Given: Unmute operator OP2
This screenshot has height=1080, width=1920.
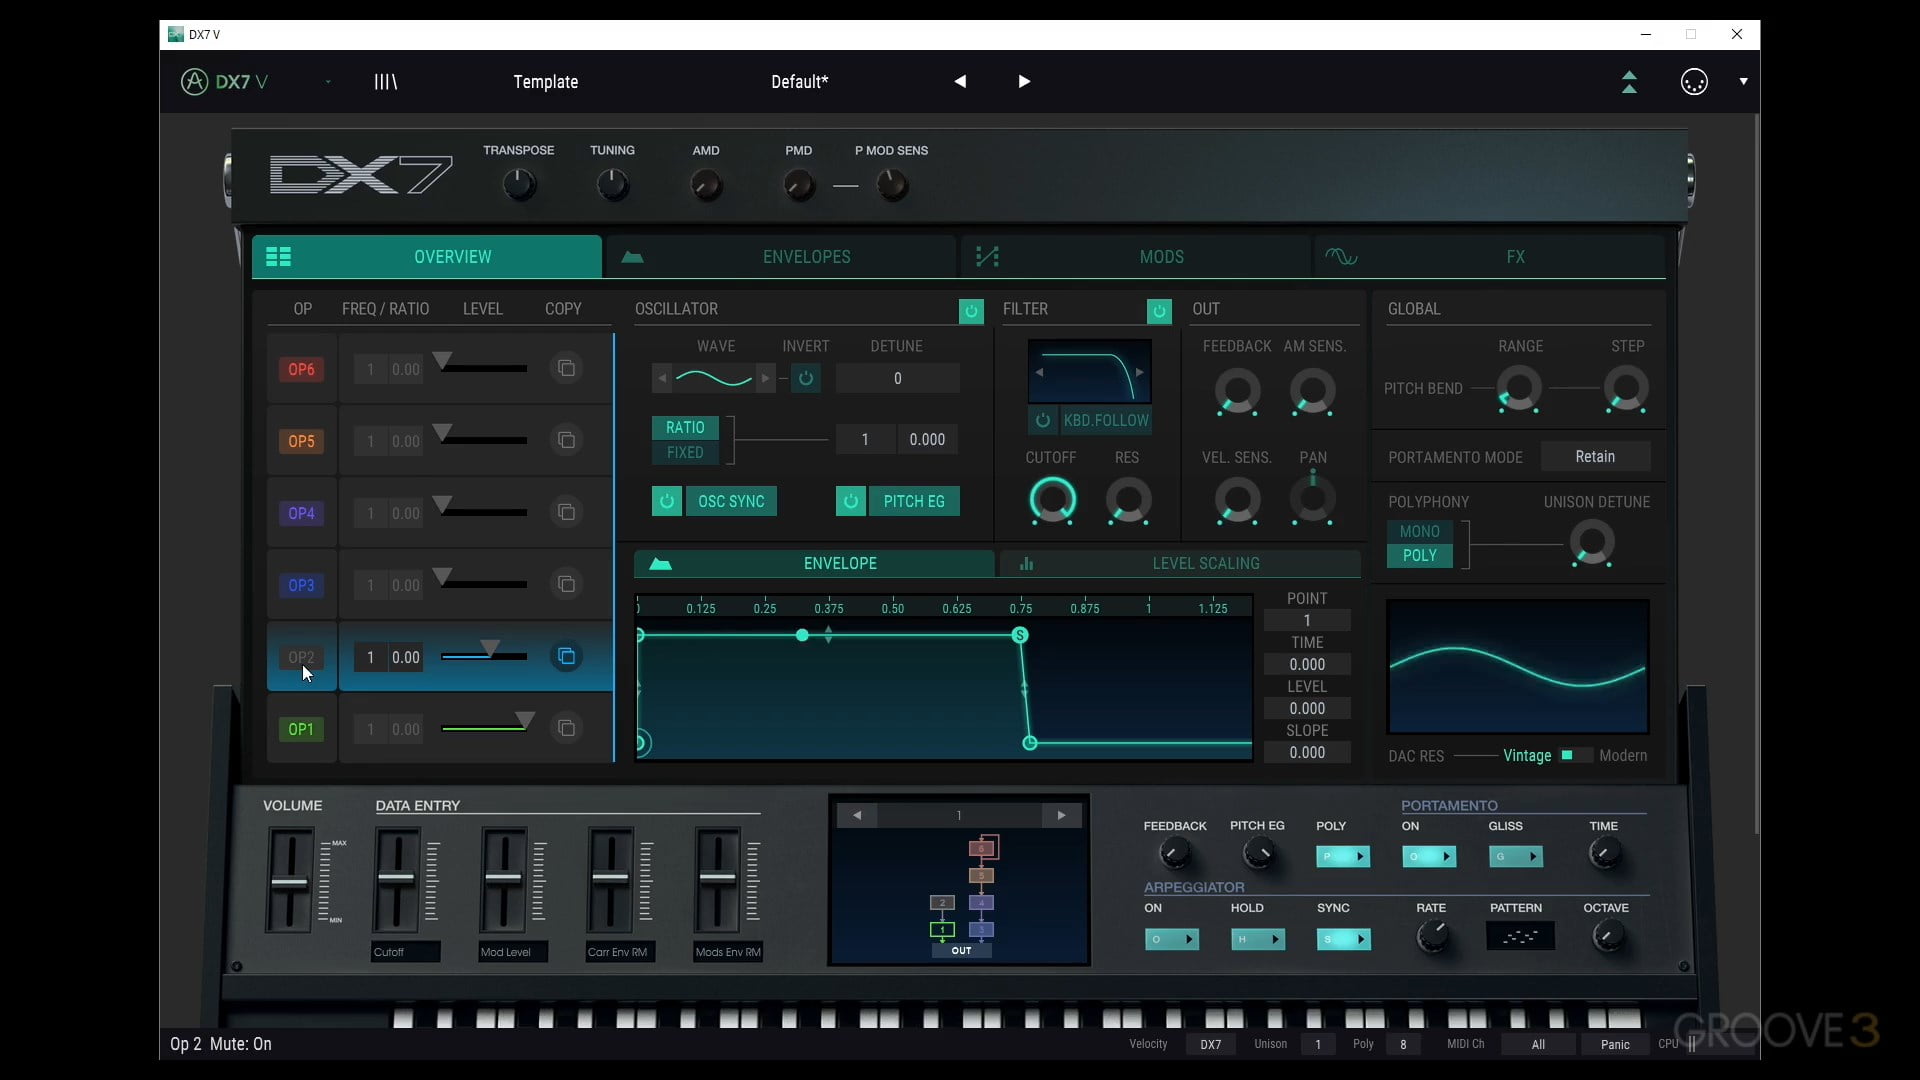Looking at the screenshot, I should [x=301, y=657].
